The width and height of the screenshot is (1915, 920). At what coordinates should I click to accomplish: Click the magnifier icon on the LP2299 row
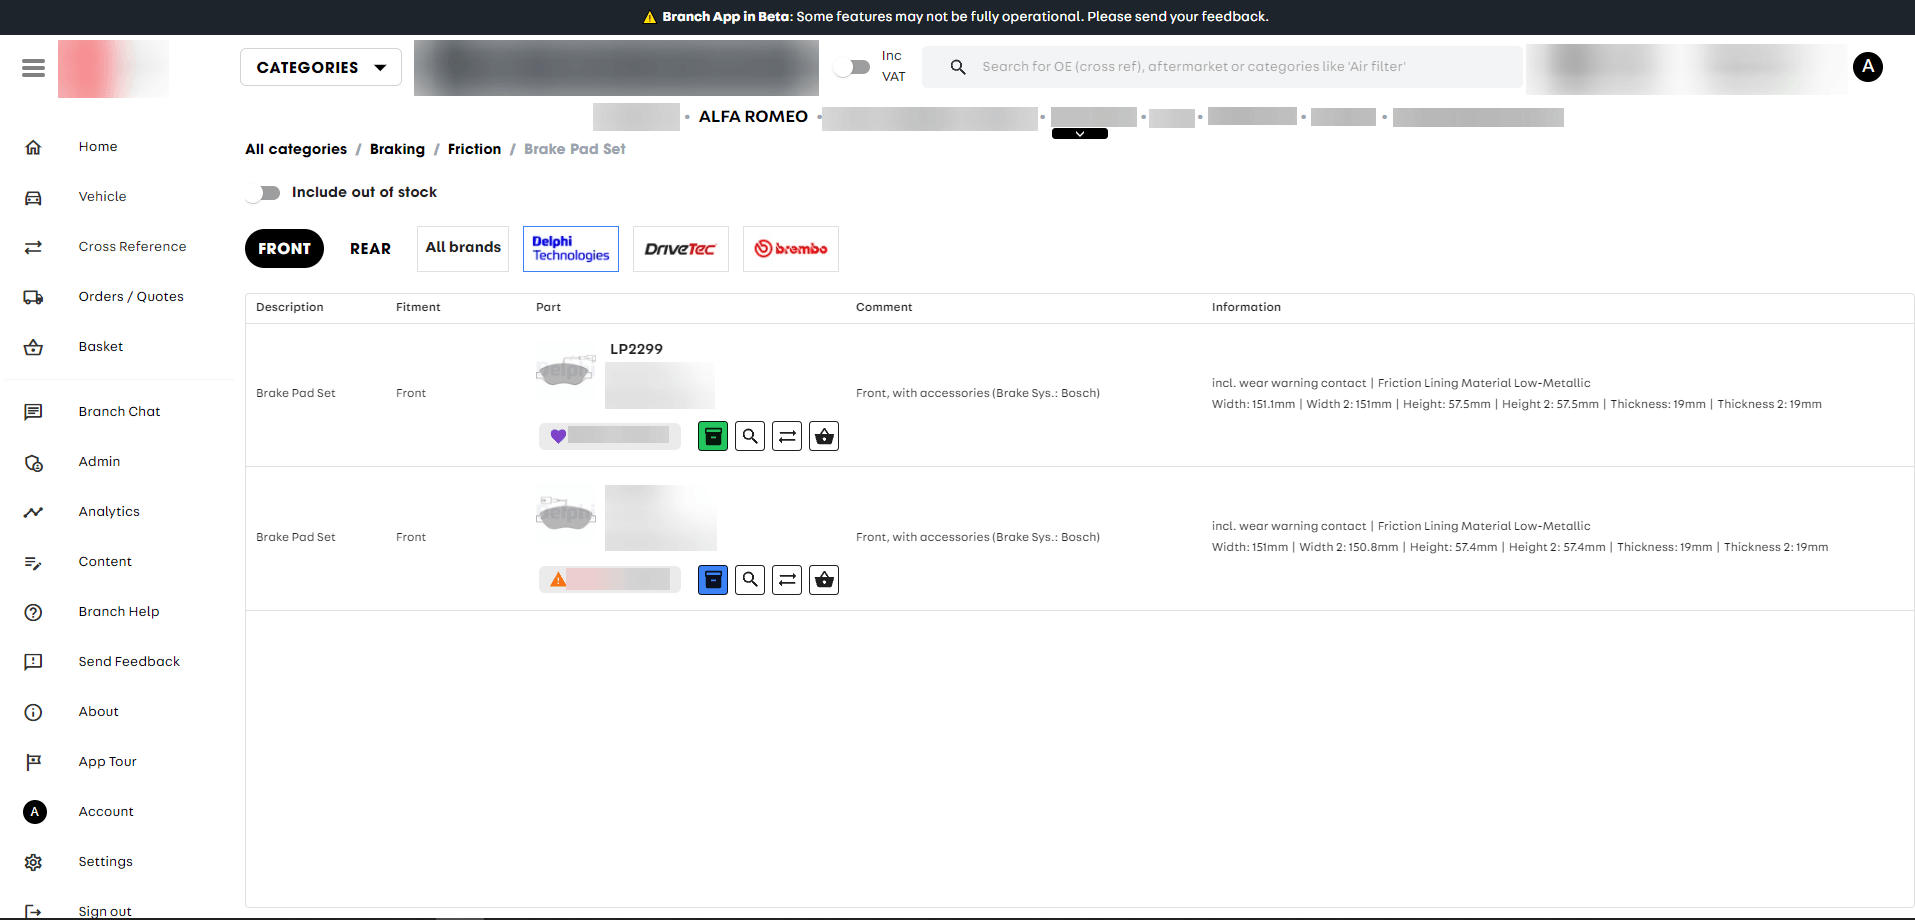pos(750,436)
